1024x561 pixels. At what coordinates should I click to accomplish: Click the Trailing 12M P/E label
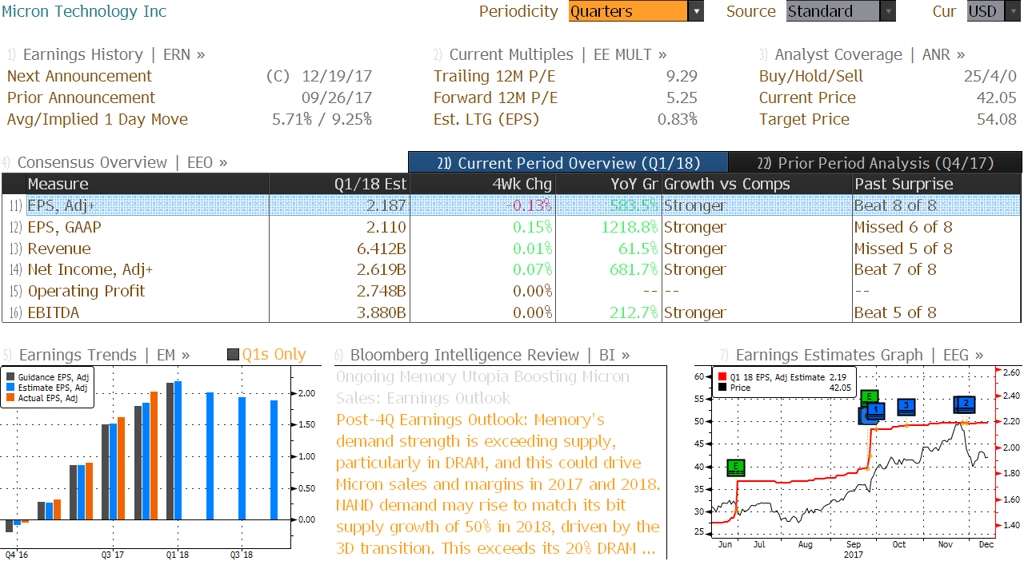(494, 76)
